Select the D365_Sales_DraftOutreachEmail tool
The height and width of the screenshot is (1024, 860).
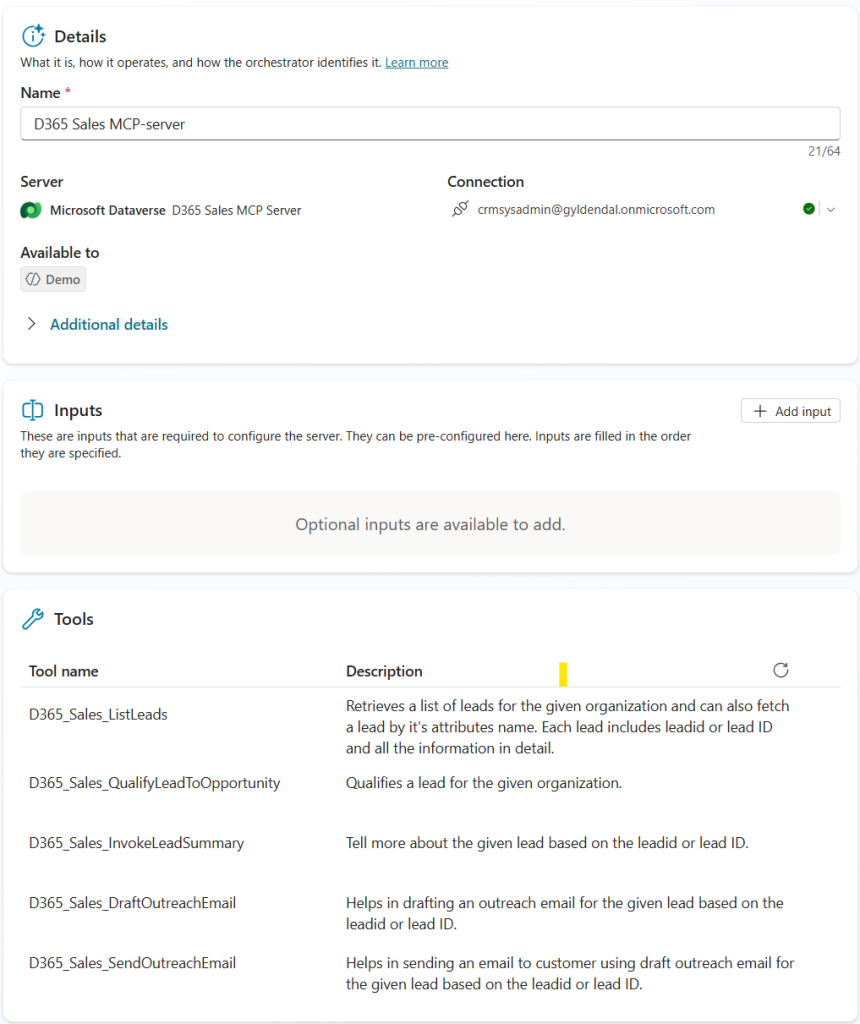pyautogui.click(x=132, y=903)
